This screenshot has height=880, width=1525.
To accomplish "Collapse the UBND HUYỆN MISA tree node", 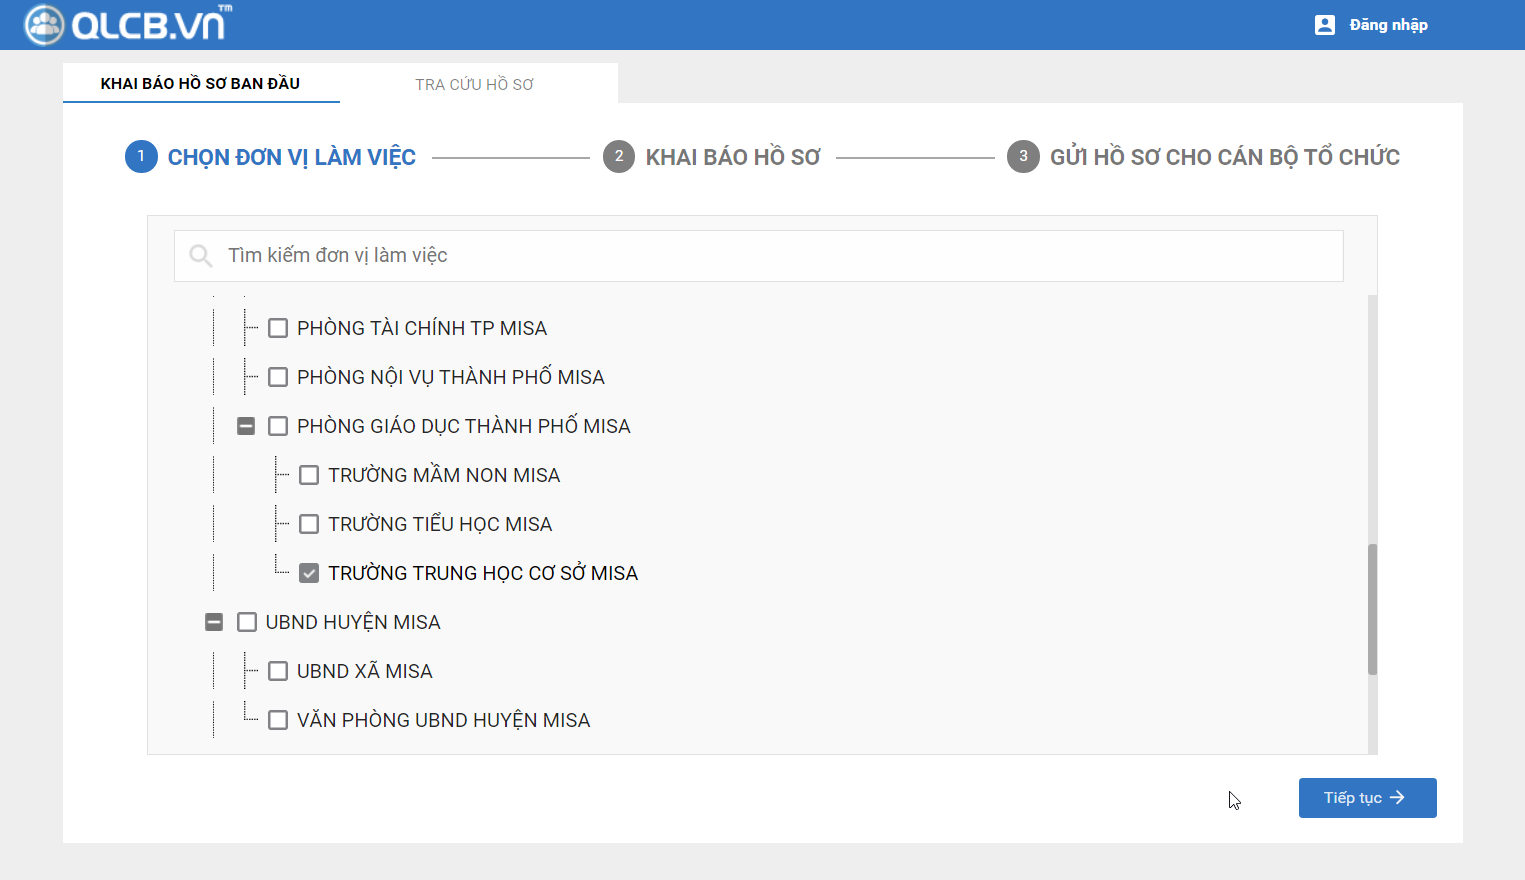I will (x=214, y=622).
